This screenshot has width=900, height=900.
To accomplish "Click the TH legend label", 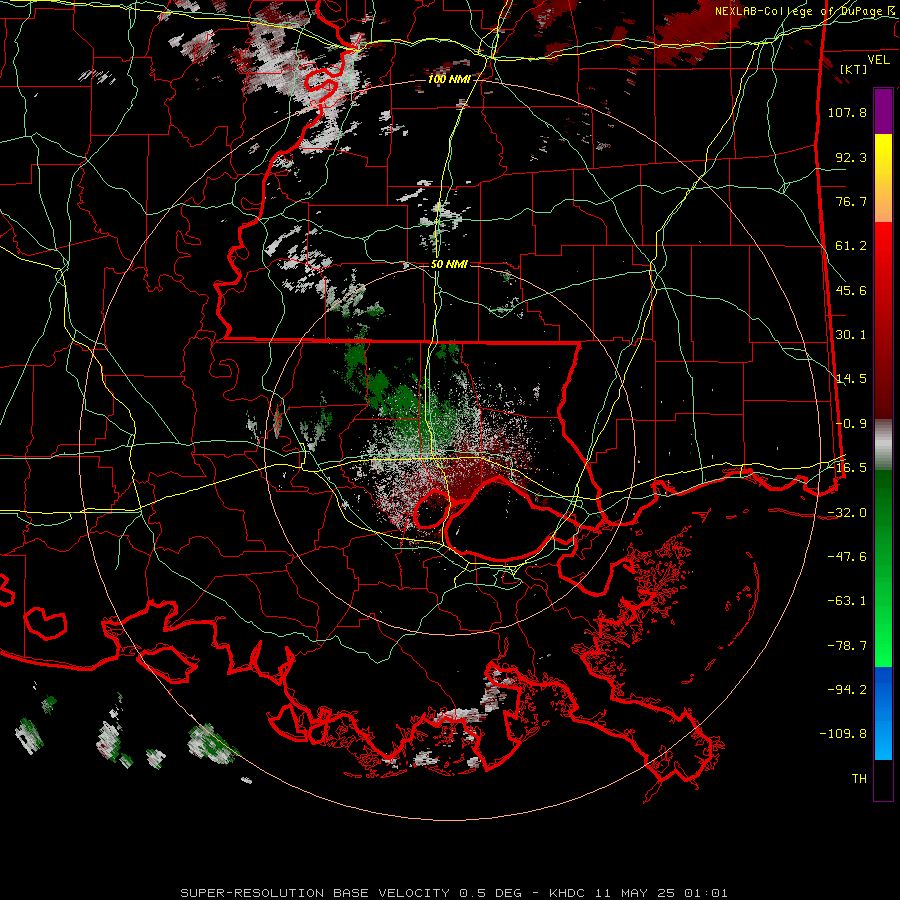I will (859, 778).
